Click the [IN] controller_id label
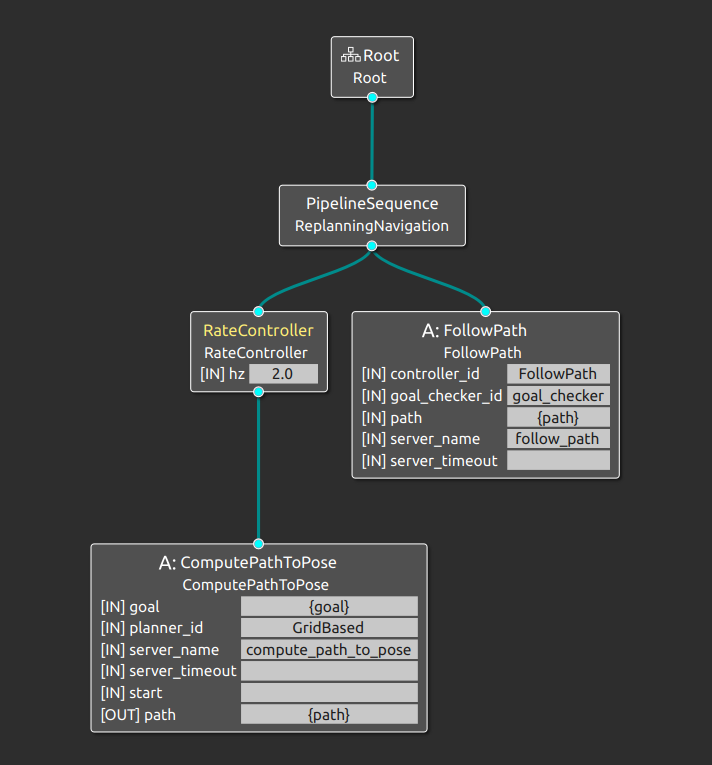This screenshot has width=712, height=765. click(421, 374)
